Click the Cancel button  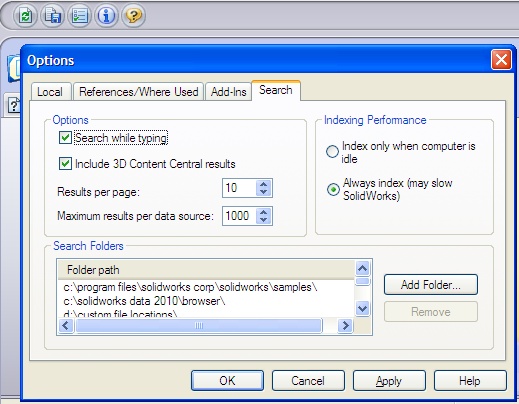pyautogui.click(x=308, y=381)
